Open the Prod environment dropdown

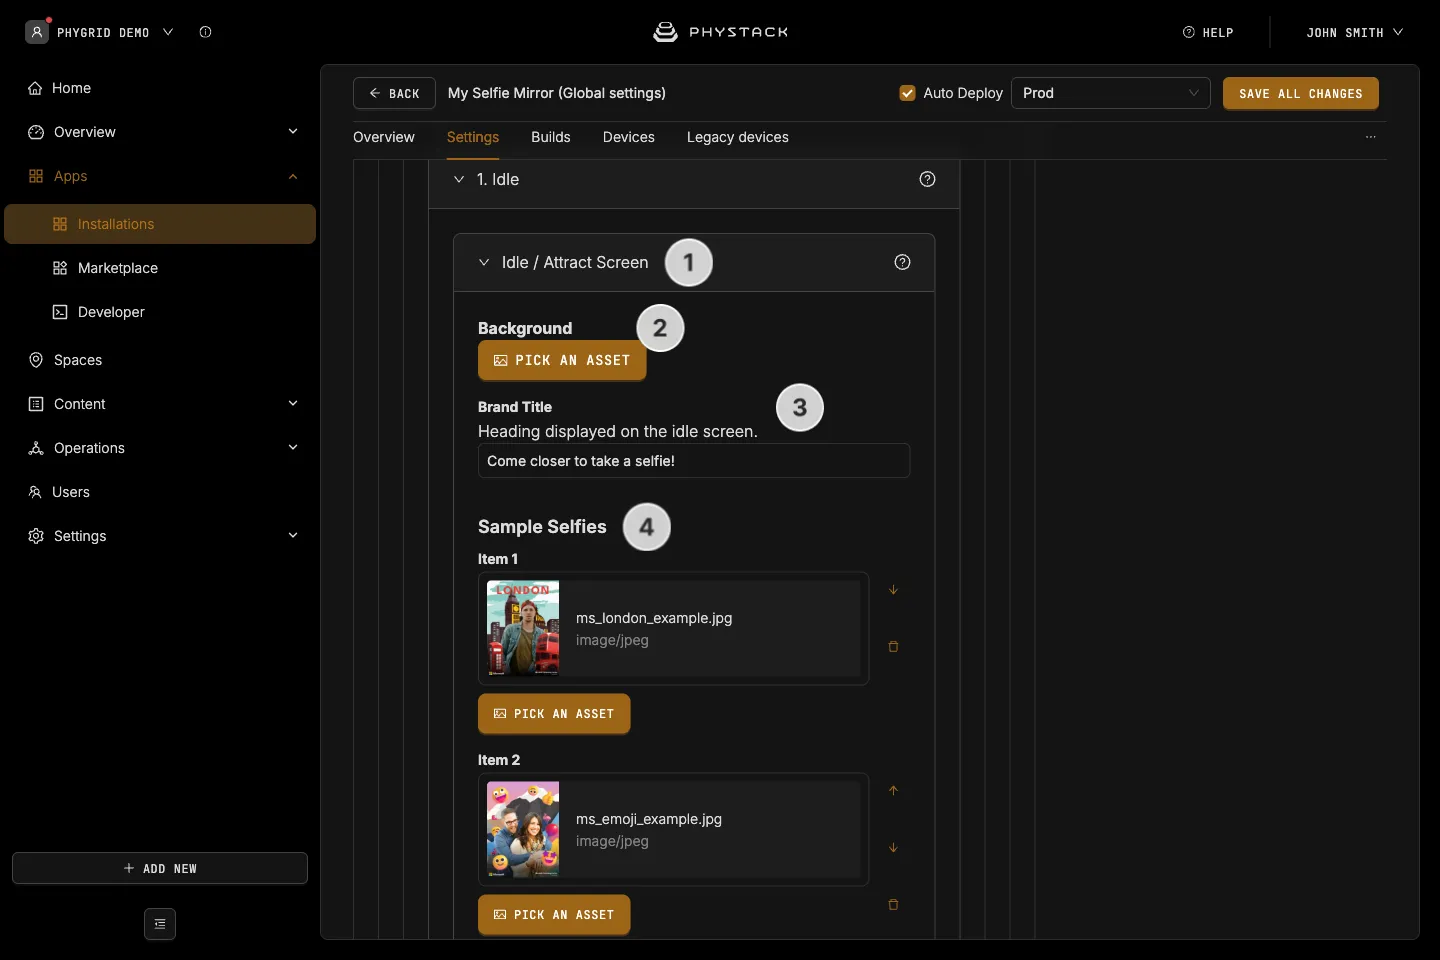click(x=1111, y=93)
